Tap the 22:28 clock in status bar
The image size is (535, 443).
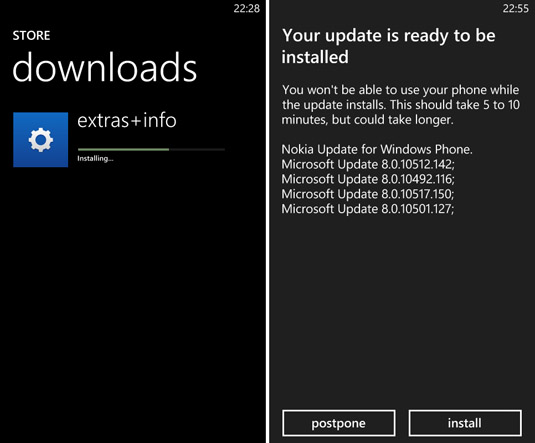point(247,8)
